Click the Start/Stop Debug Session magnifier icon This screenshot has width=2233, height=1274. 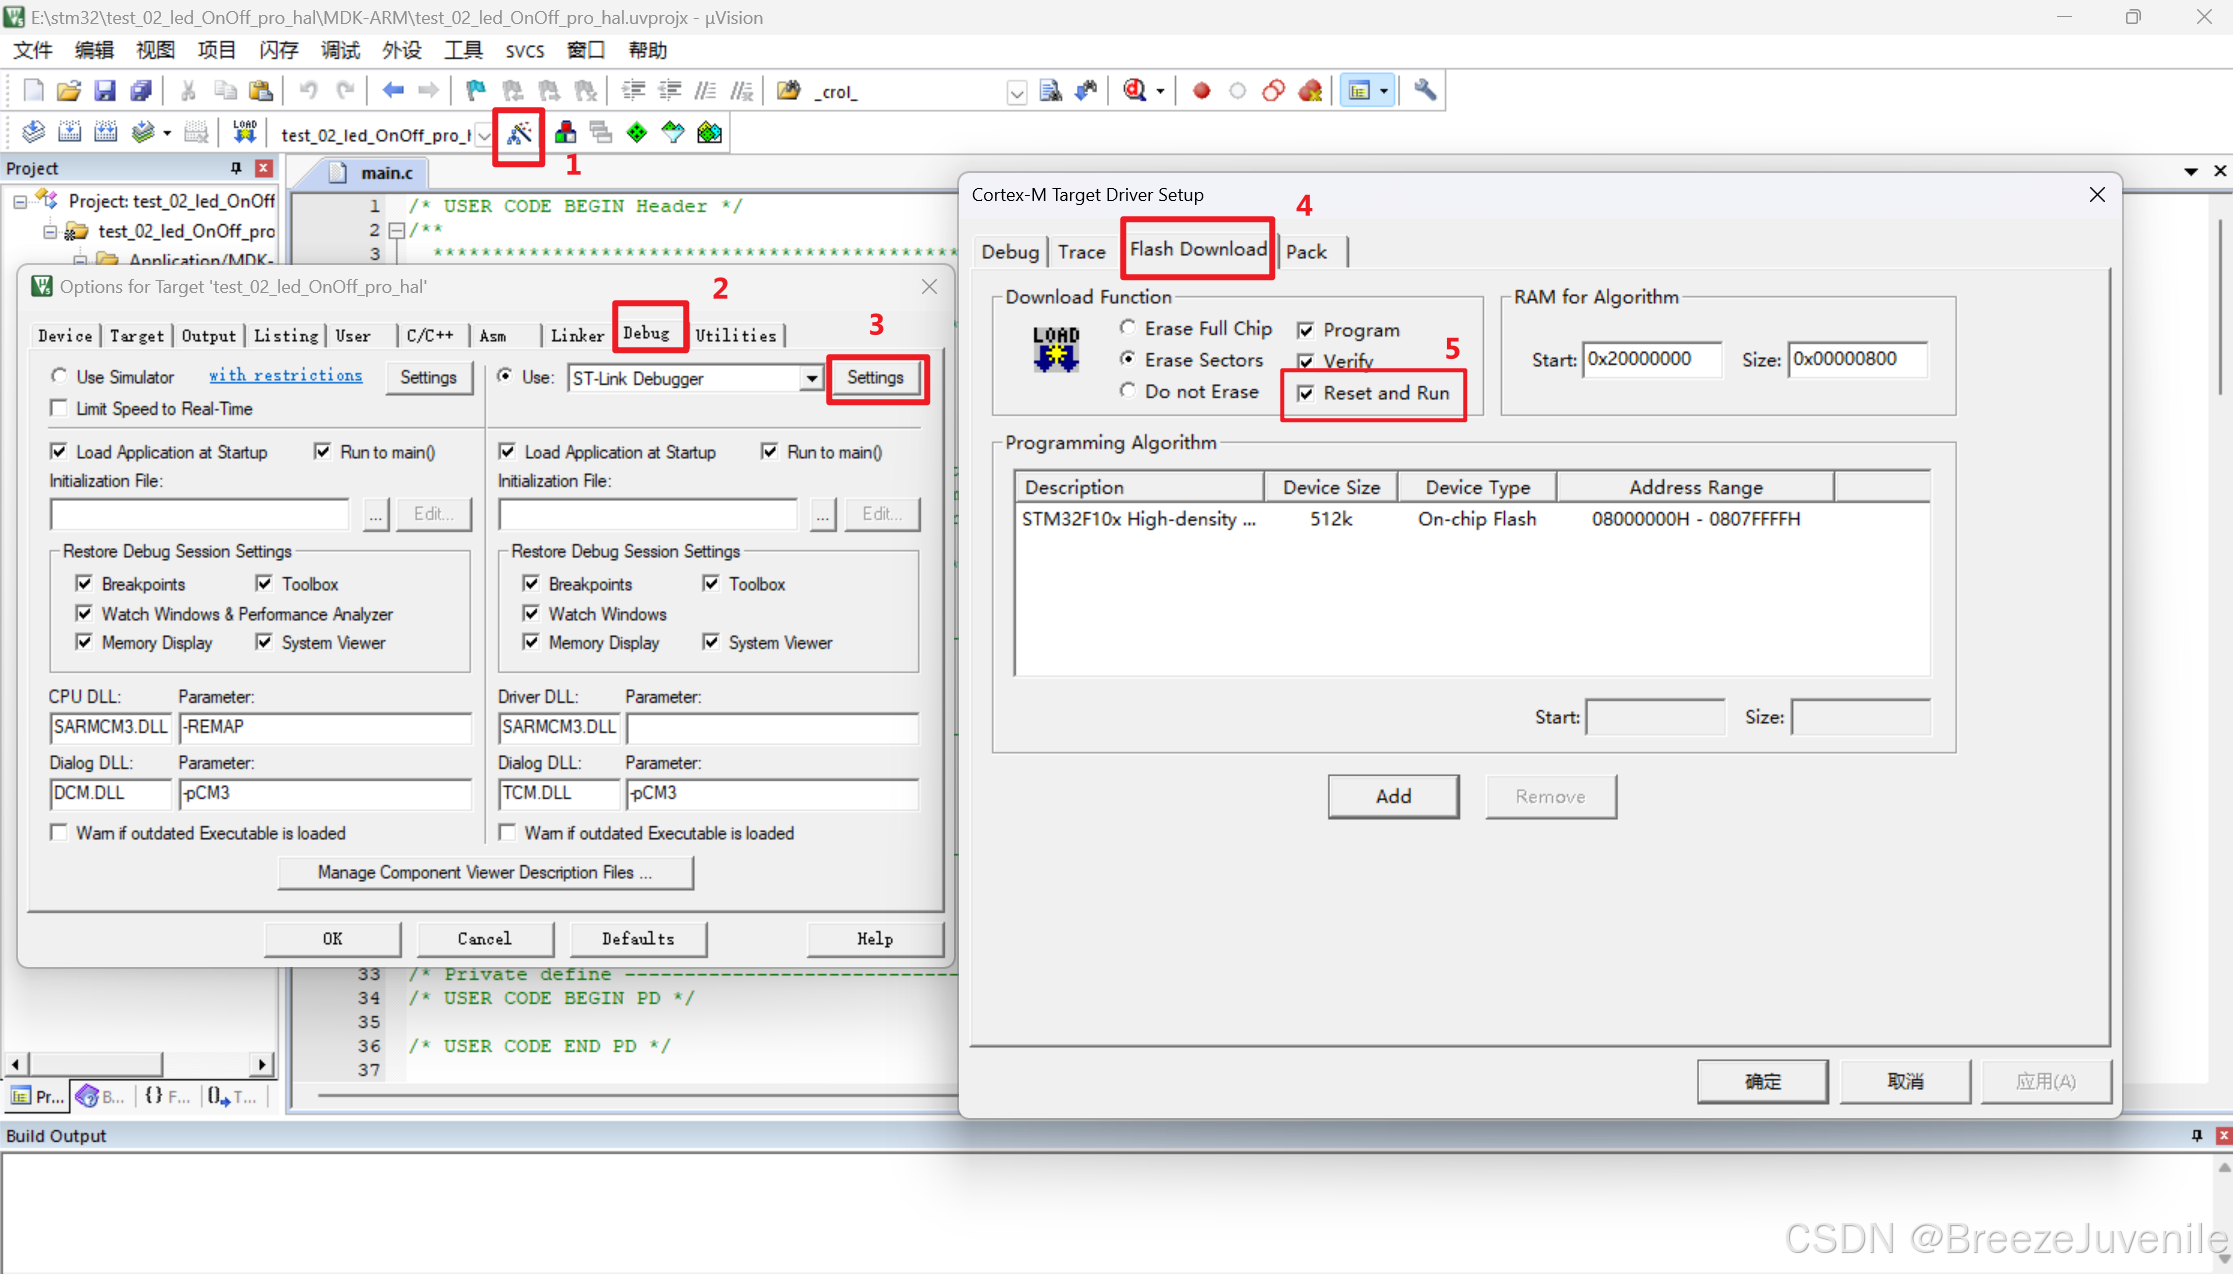point(1135,91)
